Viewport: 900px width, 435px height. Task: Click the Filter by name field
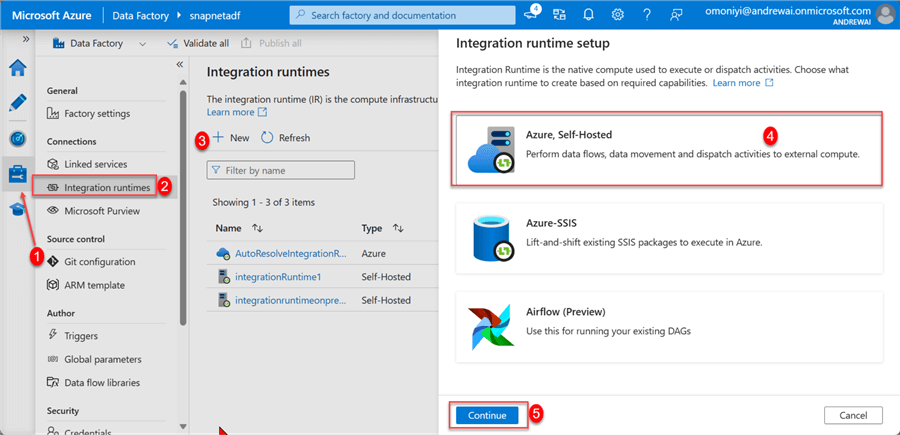point(281,170)
